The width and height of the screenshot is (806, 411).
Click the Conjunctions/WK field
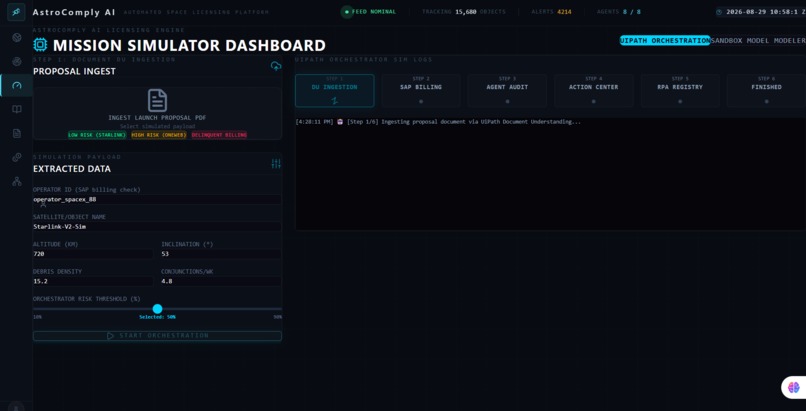pyautogui.click(x=222, y=281)
